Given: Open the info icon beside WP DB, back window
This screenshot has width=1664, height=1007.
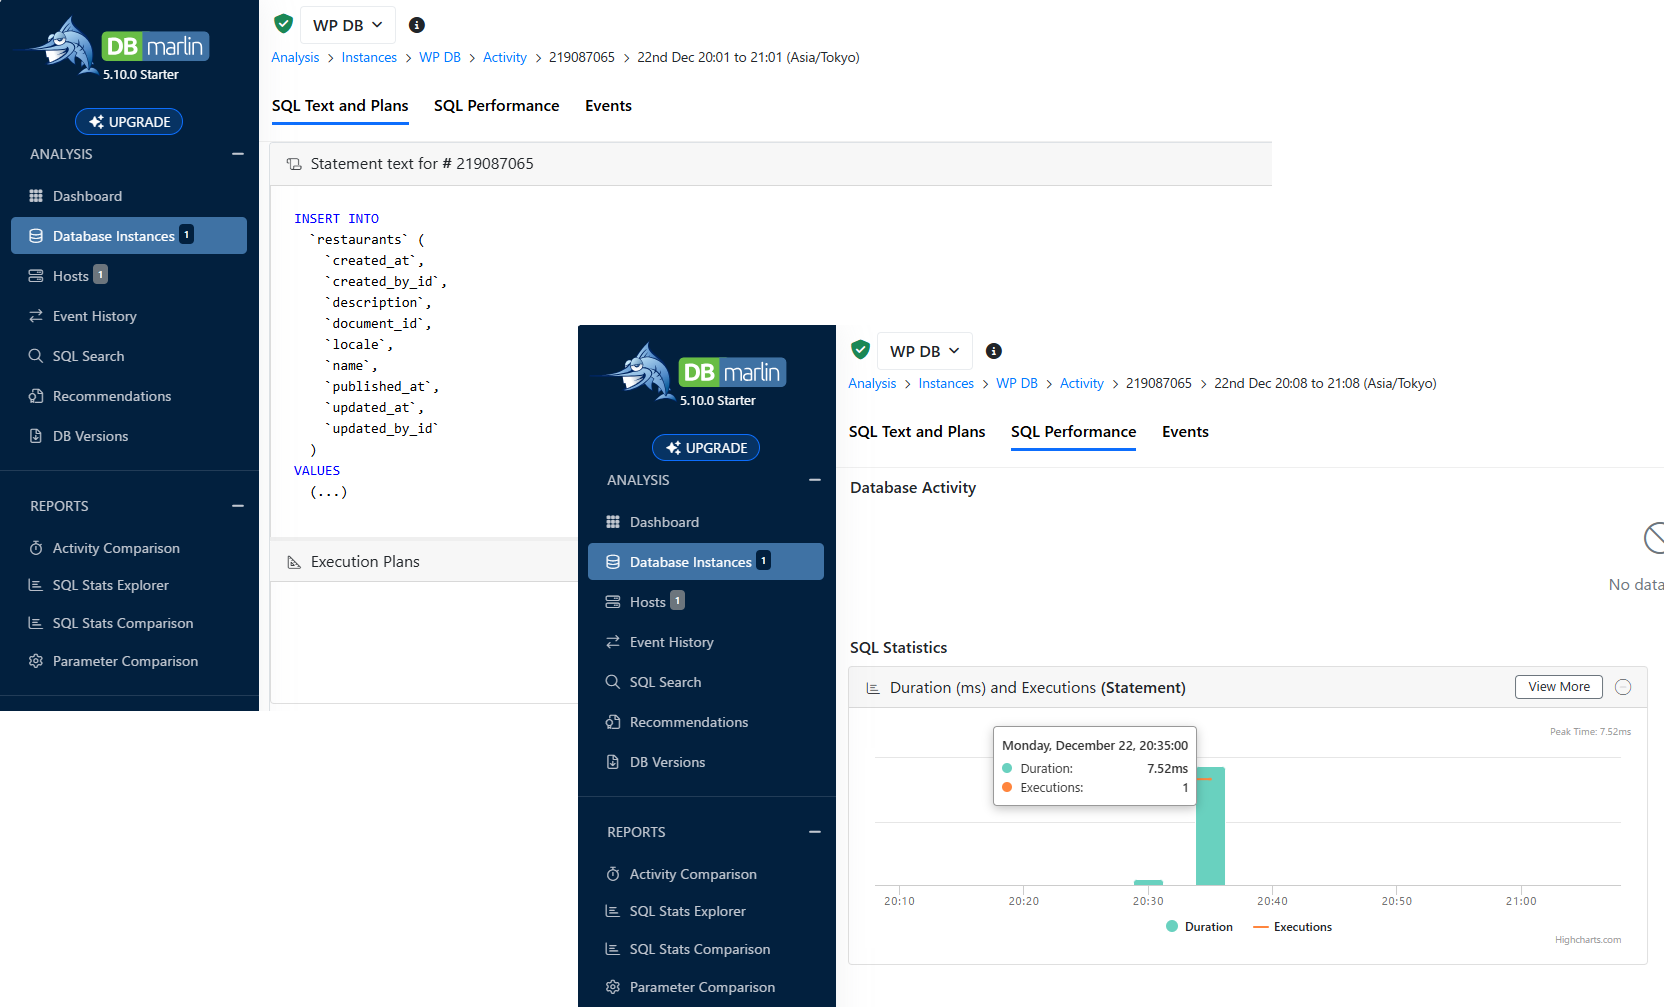Looking at the screenshot, I should click(417, 25).
